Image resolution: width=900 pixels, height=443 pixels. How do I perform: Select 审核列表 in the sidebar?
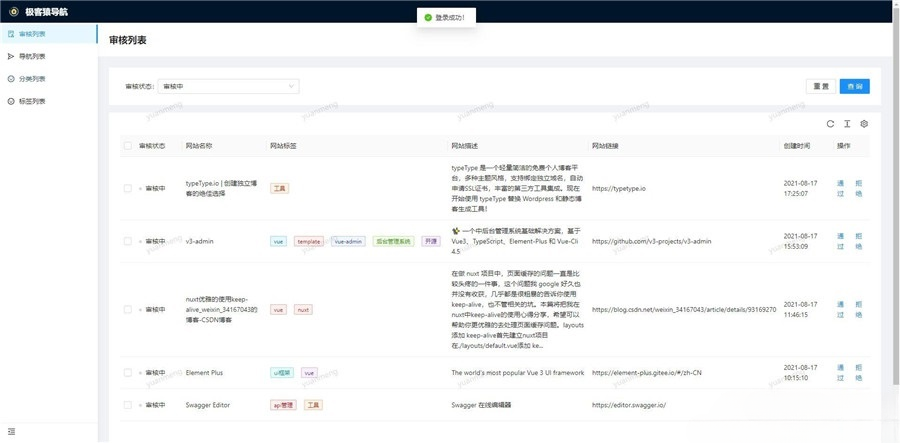[32, 34]
